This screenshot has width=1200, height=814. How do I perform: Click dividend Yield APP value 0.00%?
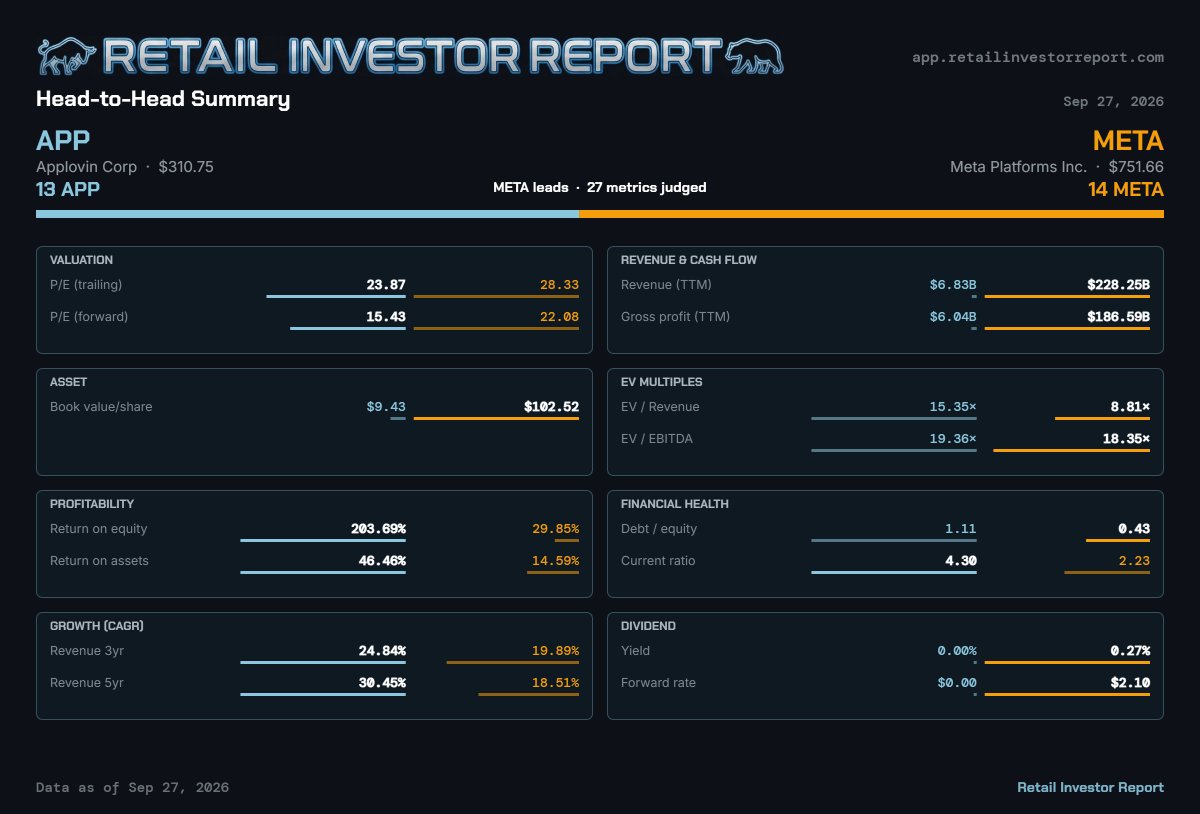pos(957,651)
